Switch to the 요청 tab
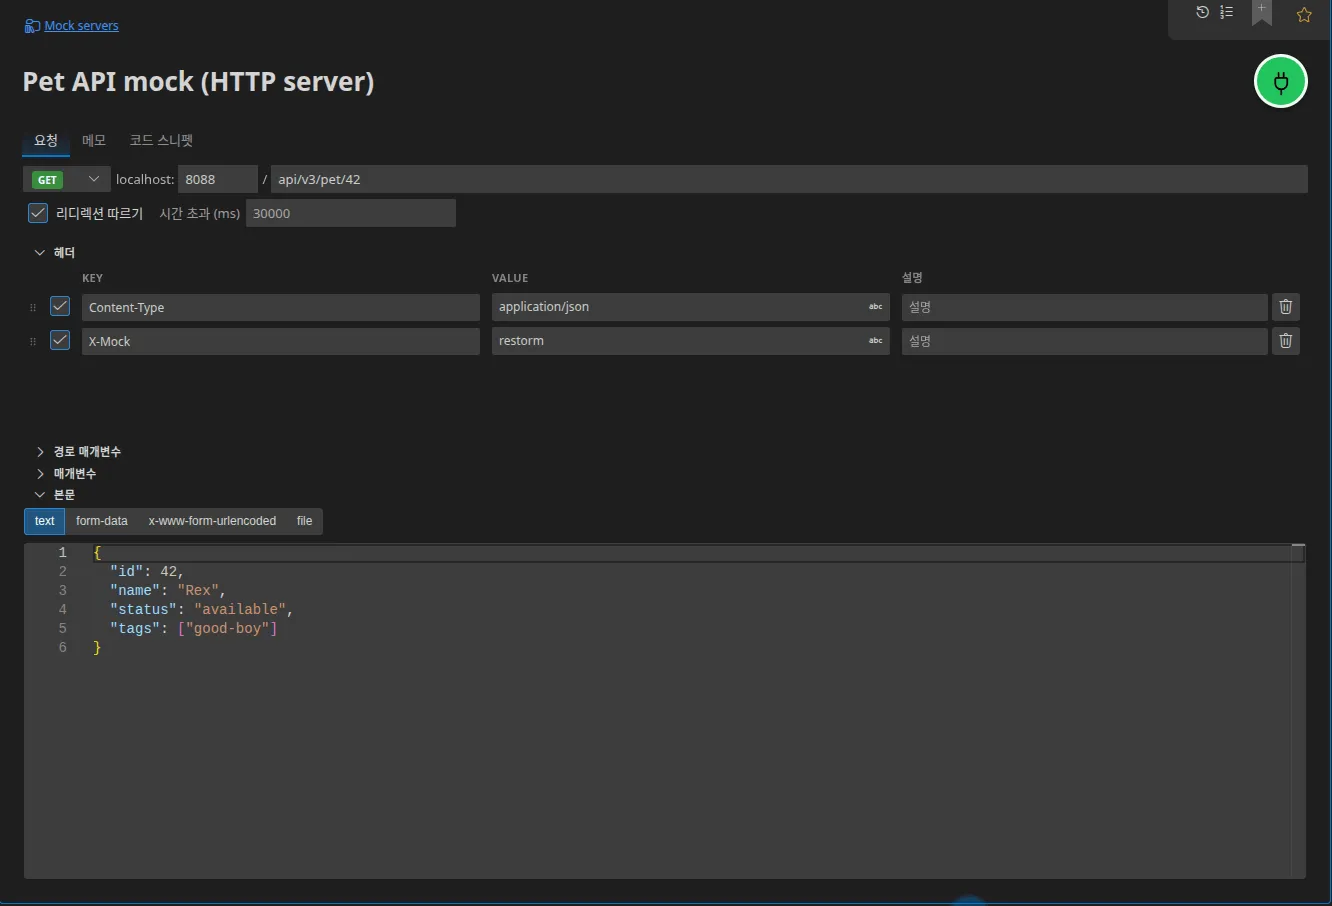Viewport: 1332px width, 906px height. click(46, 141)
